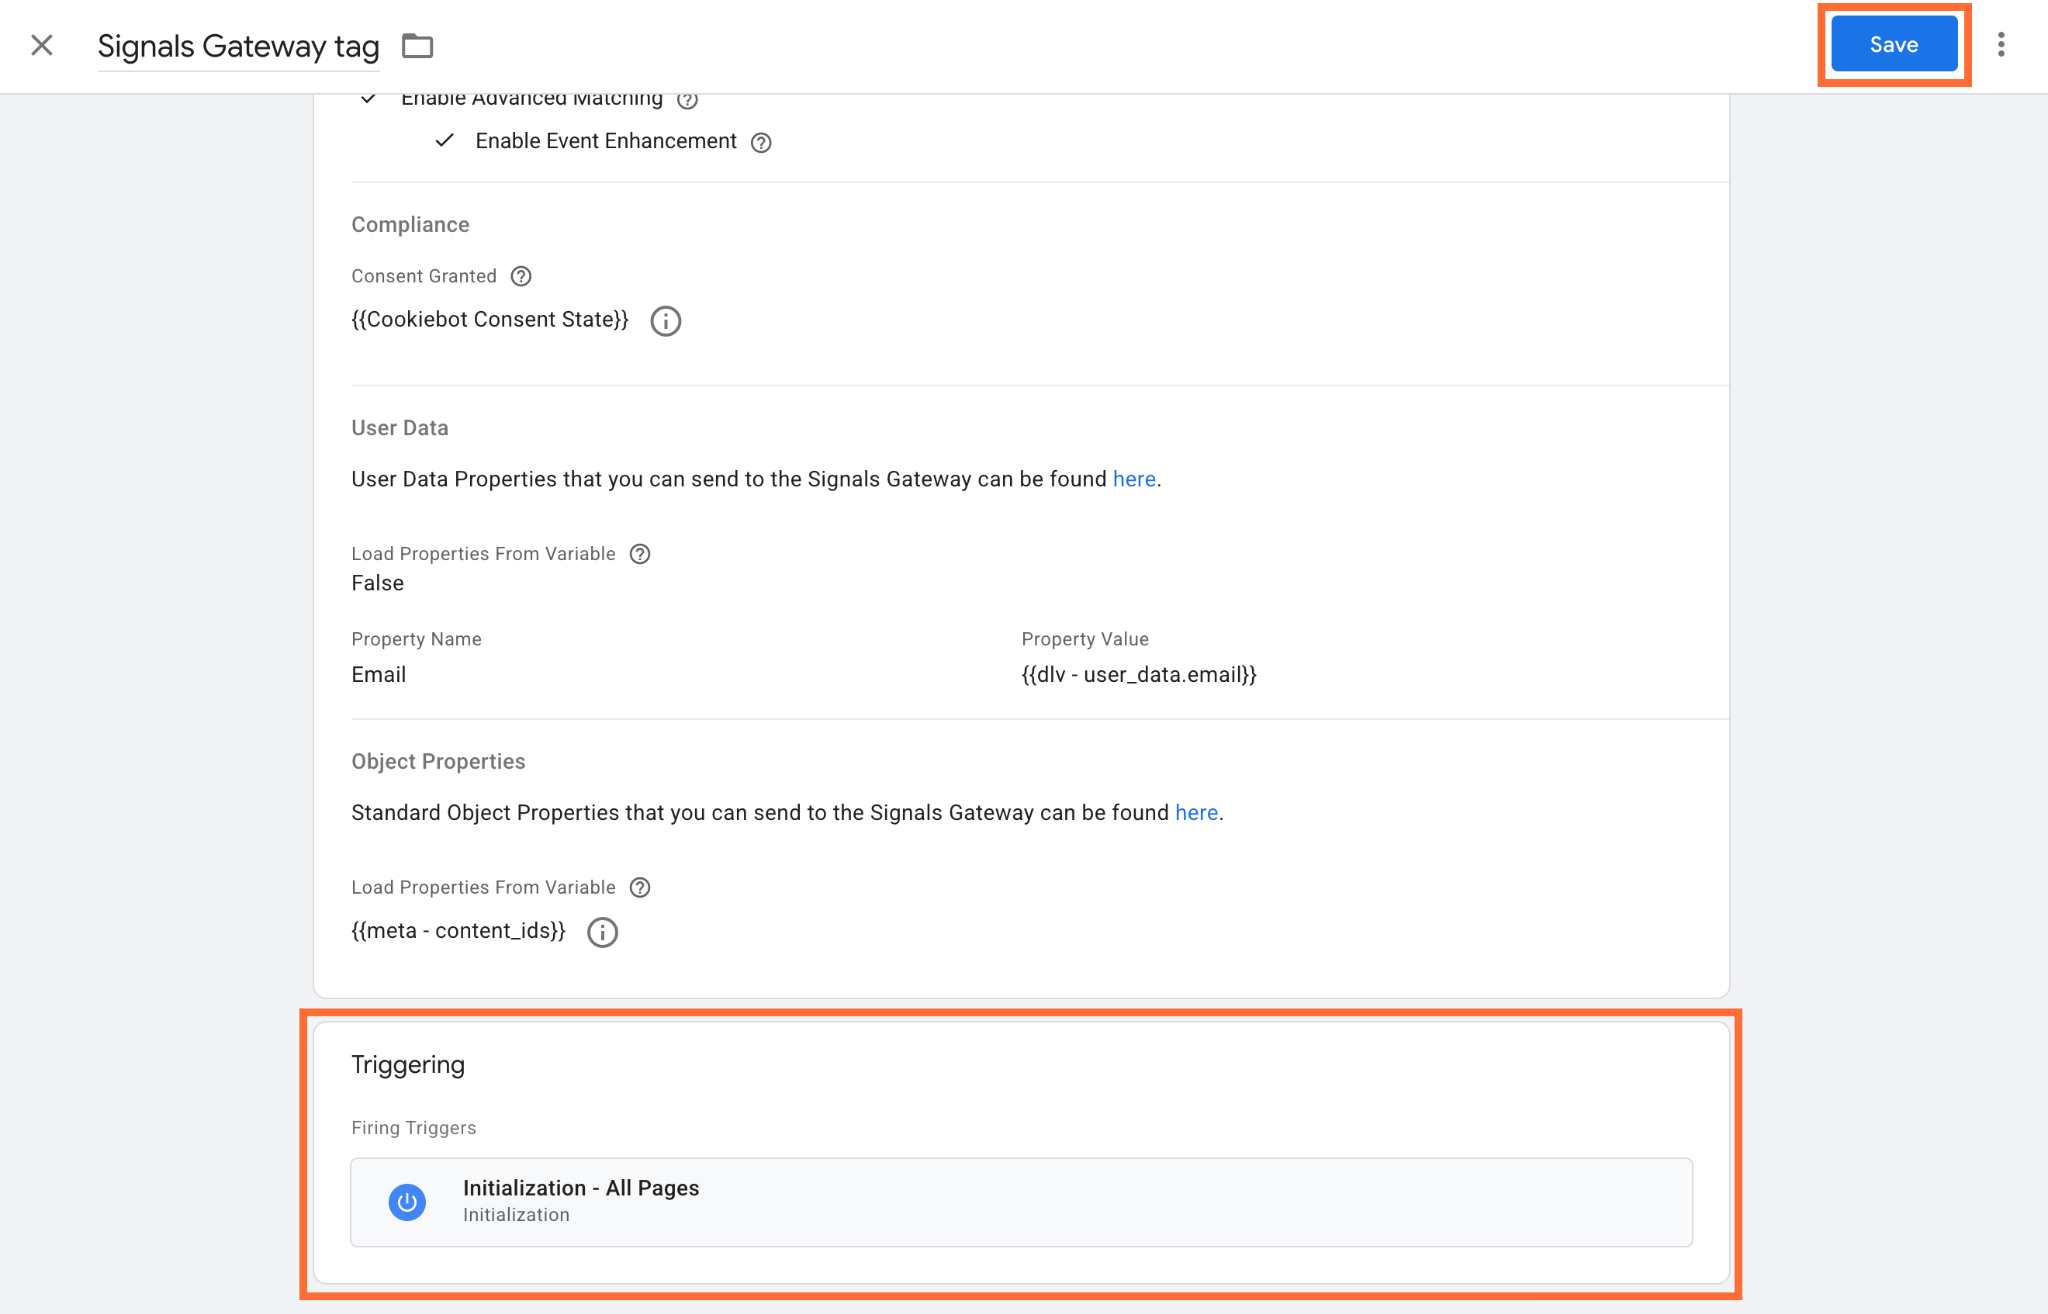Select the Initialization - All Pages trigger
The height and width of the screenshot is (1314, 2048).
[x=1021, y=1202]
